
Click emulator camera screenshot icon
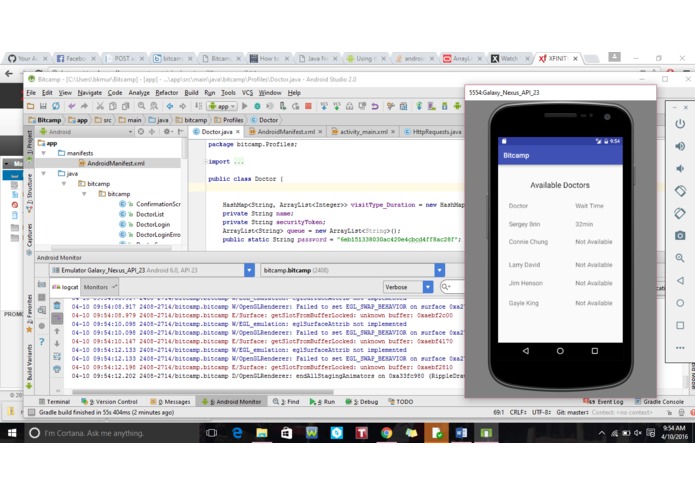[x=680, y=235]
